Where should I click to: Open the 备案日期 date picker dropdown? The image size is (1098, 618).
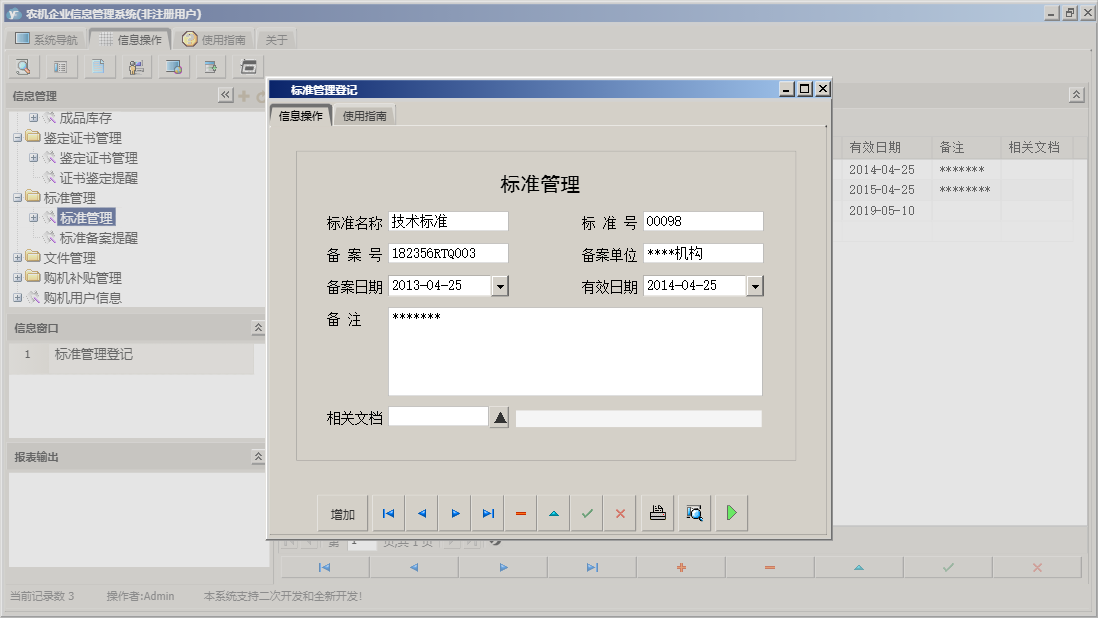click(x=502, y=285)
